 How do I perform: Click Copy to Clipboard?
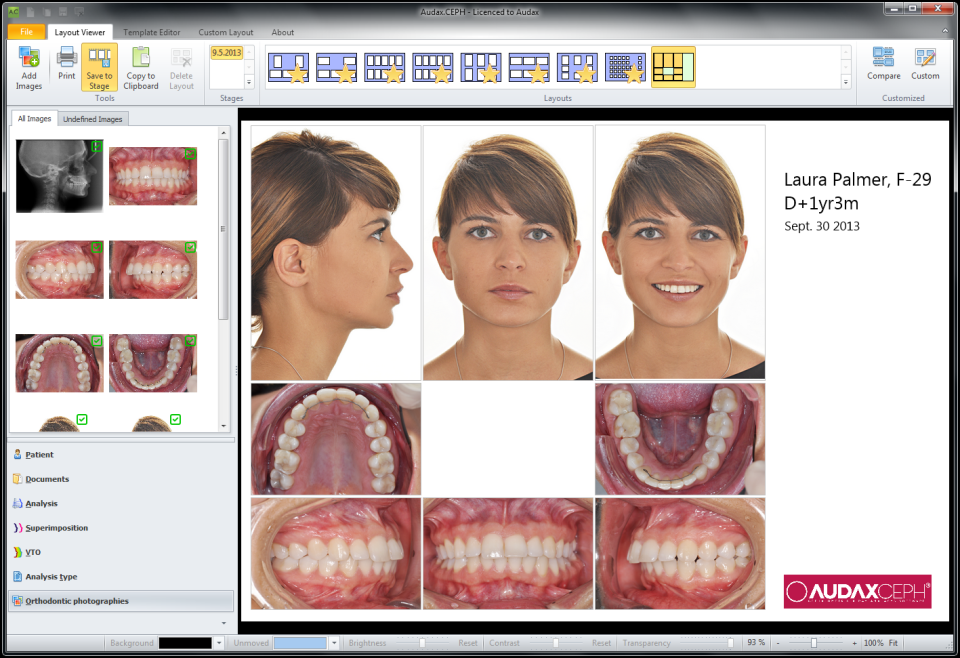tap(140, 68)
